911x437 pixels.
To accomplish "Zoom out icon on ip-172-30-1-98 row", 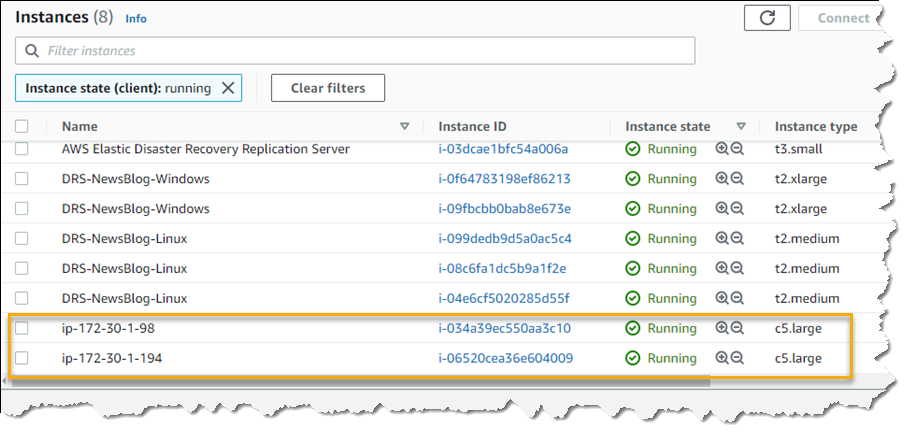I will (737, 328).
